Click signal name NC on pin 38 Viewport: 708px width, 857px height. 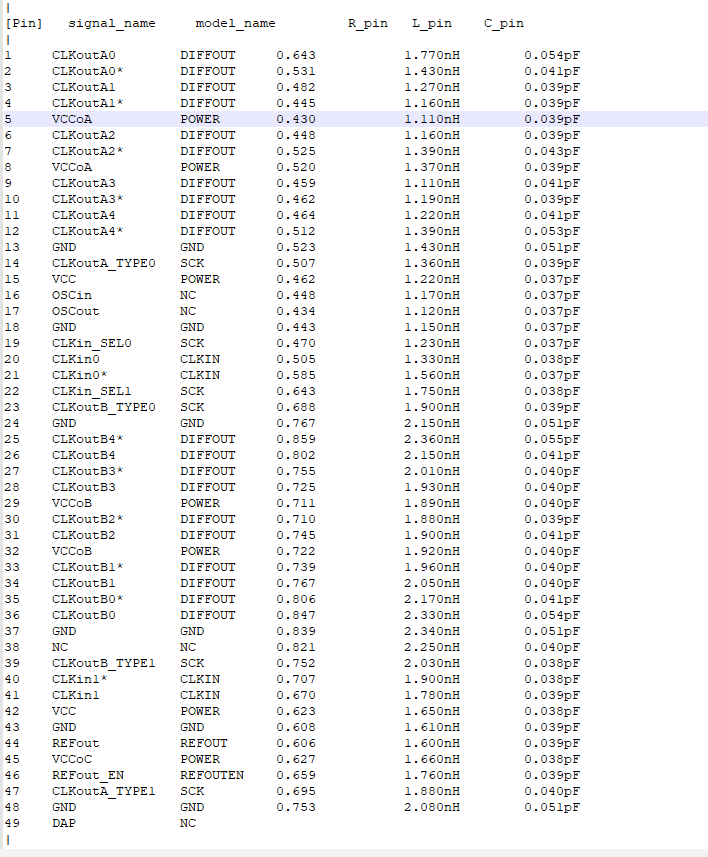pyautogui.click(x=60, y=647)
